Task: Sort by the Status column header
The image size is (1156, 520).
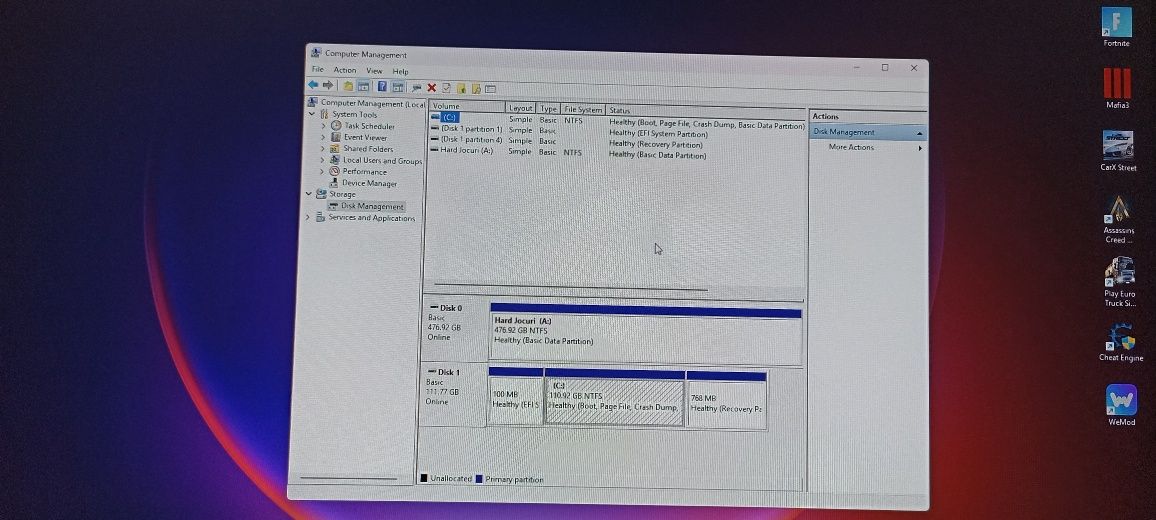Action: [705, 111]
